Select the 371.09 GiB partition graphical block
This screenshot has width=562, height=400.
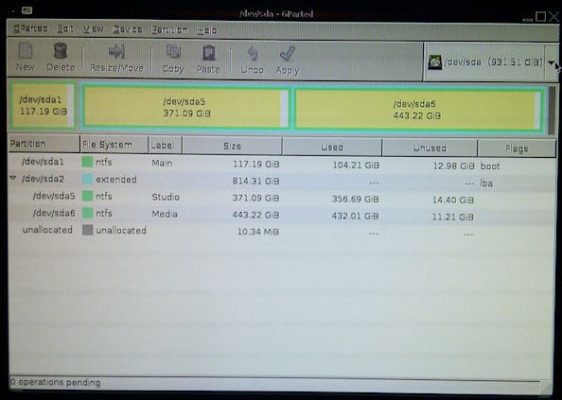coord(186,107)
